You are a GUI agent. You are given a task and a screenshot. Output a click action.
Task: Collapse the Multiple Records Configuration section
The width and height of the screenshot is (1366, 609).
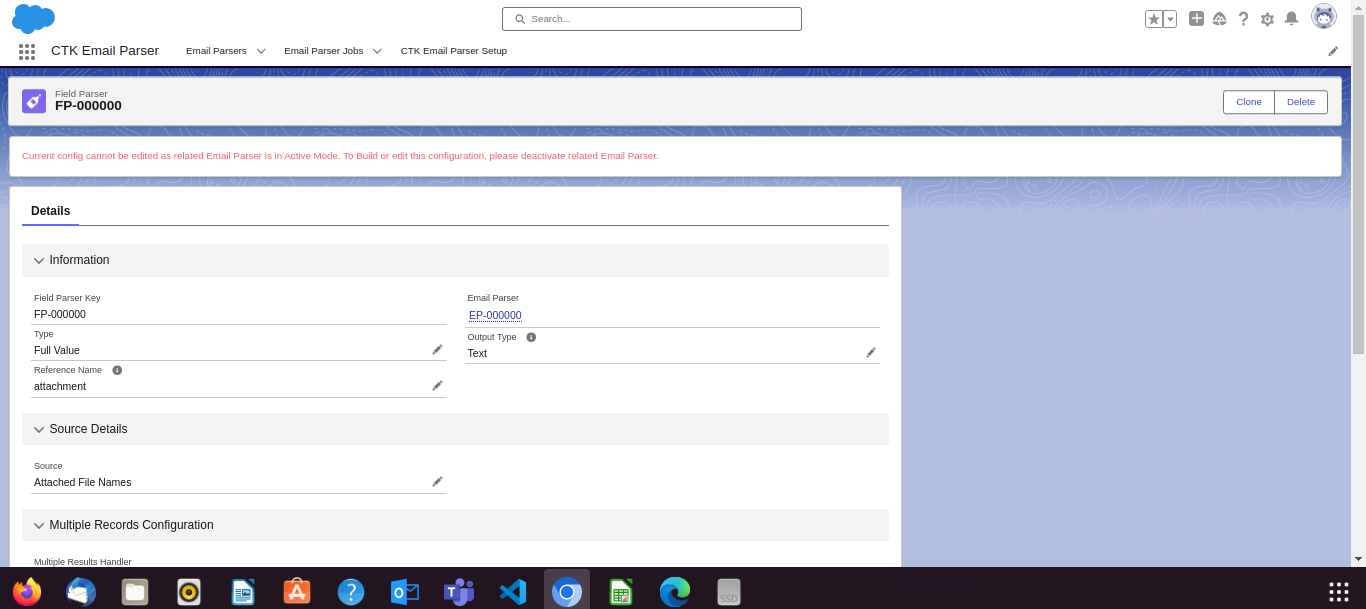(x=455, y=525)
